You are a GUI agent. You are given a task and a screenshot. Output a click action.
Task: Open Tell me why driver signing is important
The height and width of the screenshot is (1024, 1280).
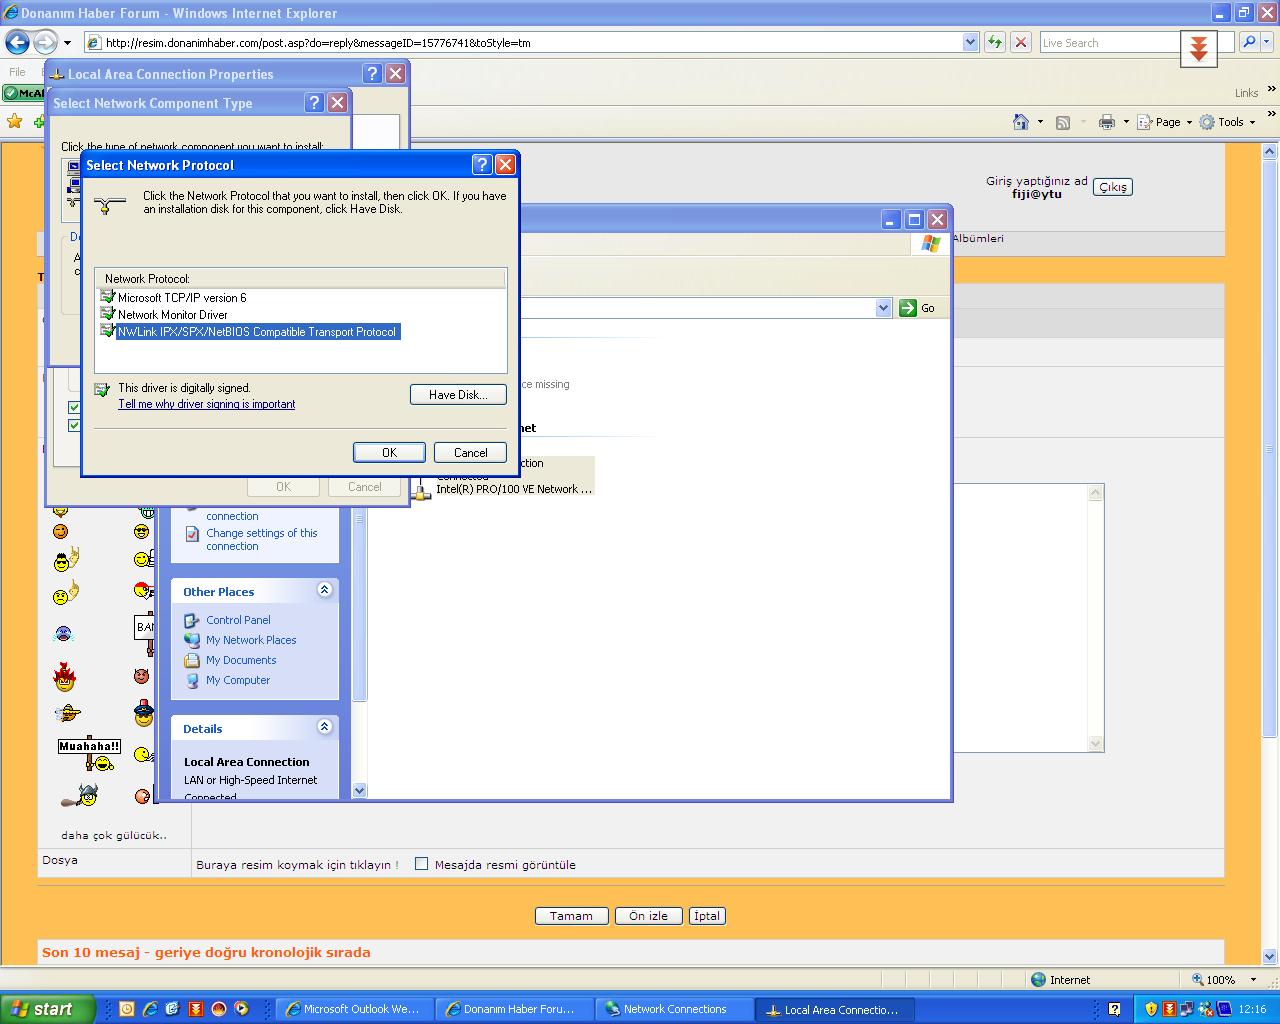(206, 404)
